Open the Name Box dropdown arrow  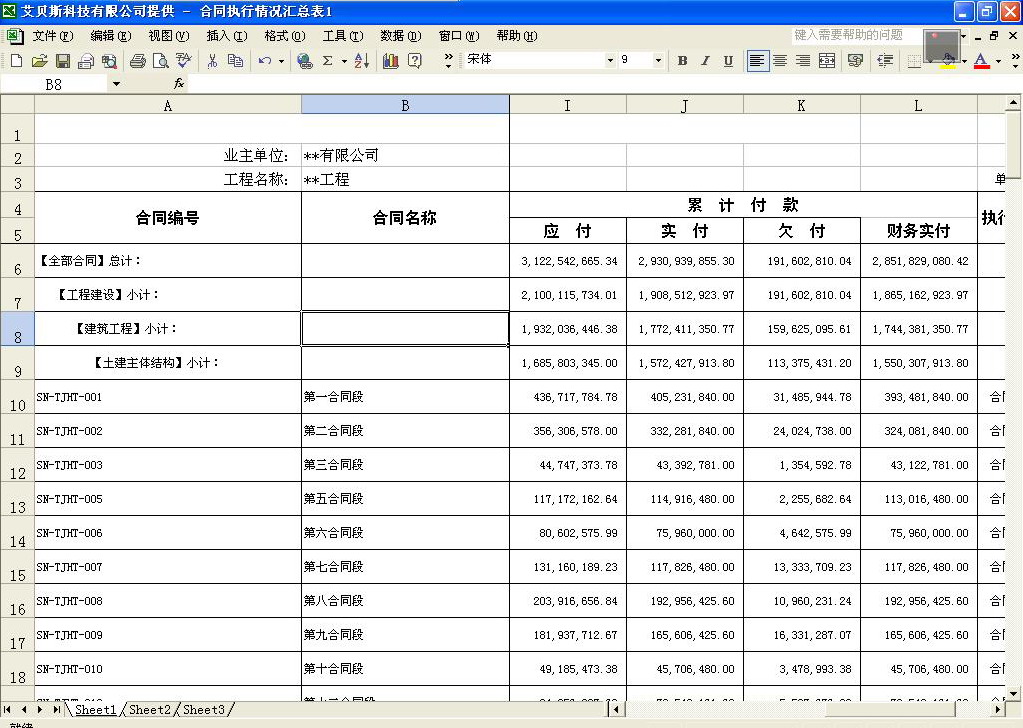click(x=116, y=83)
